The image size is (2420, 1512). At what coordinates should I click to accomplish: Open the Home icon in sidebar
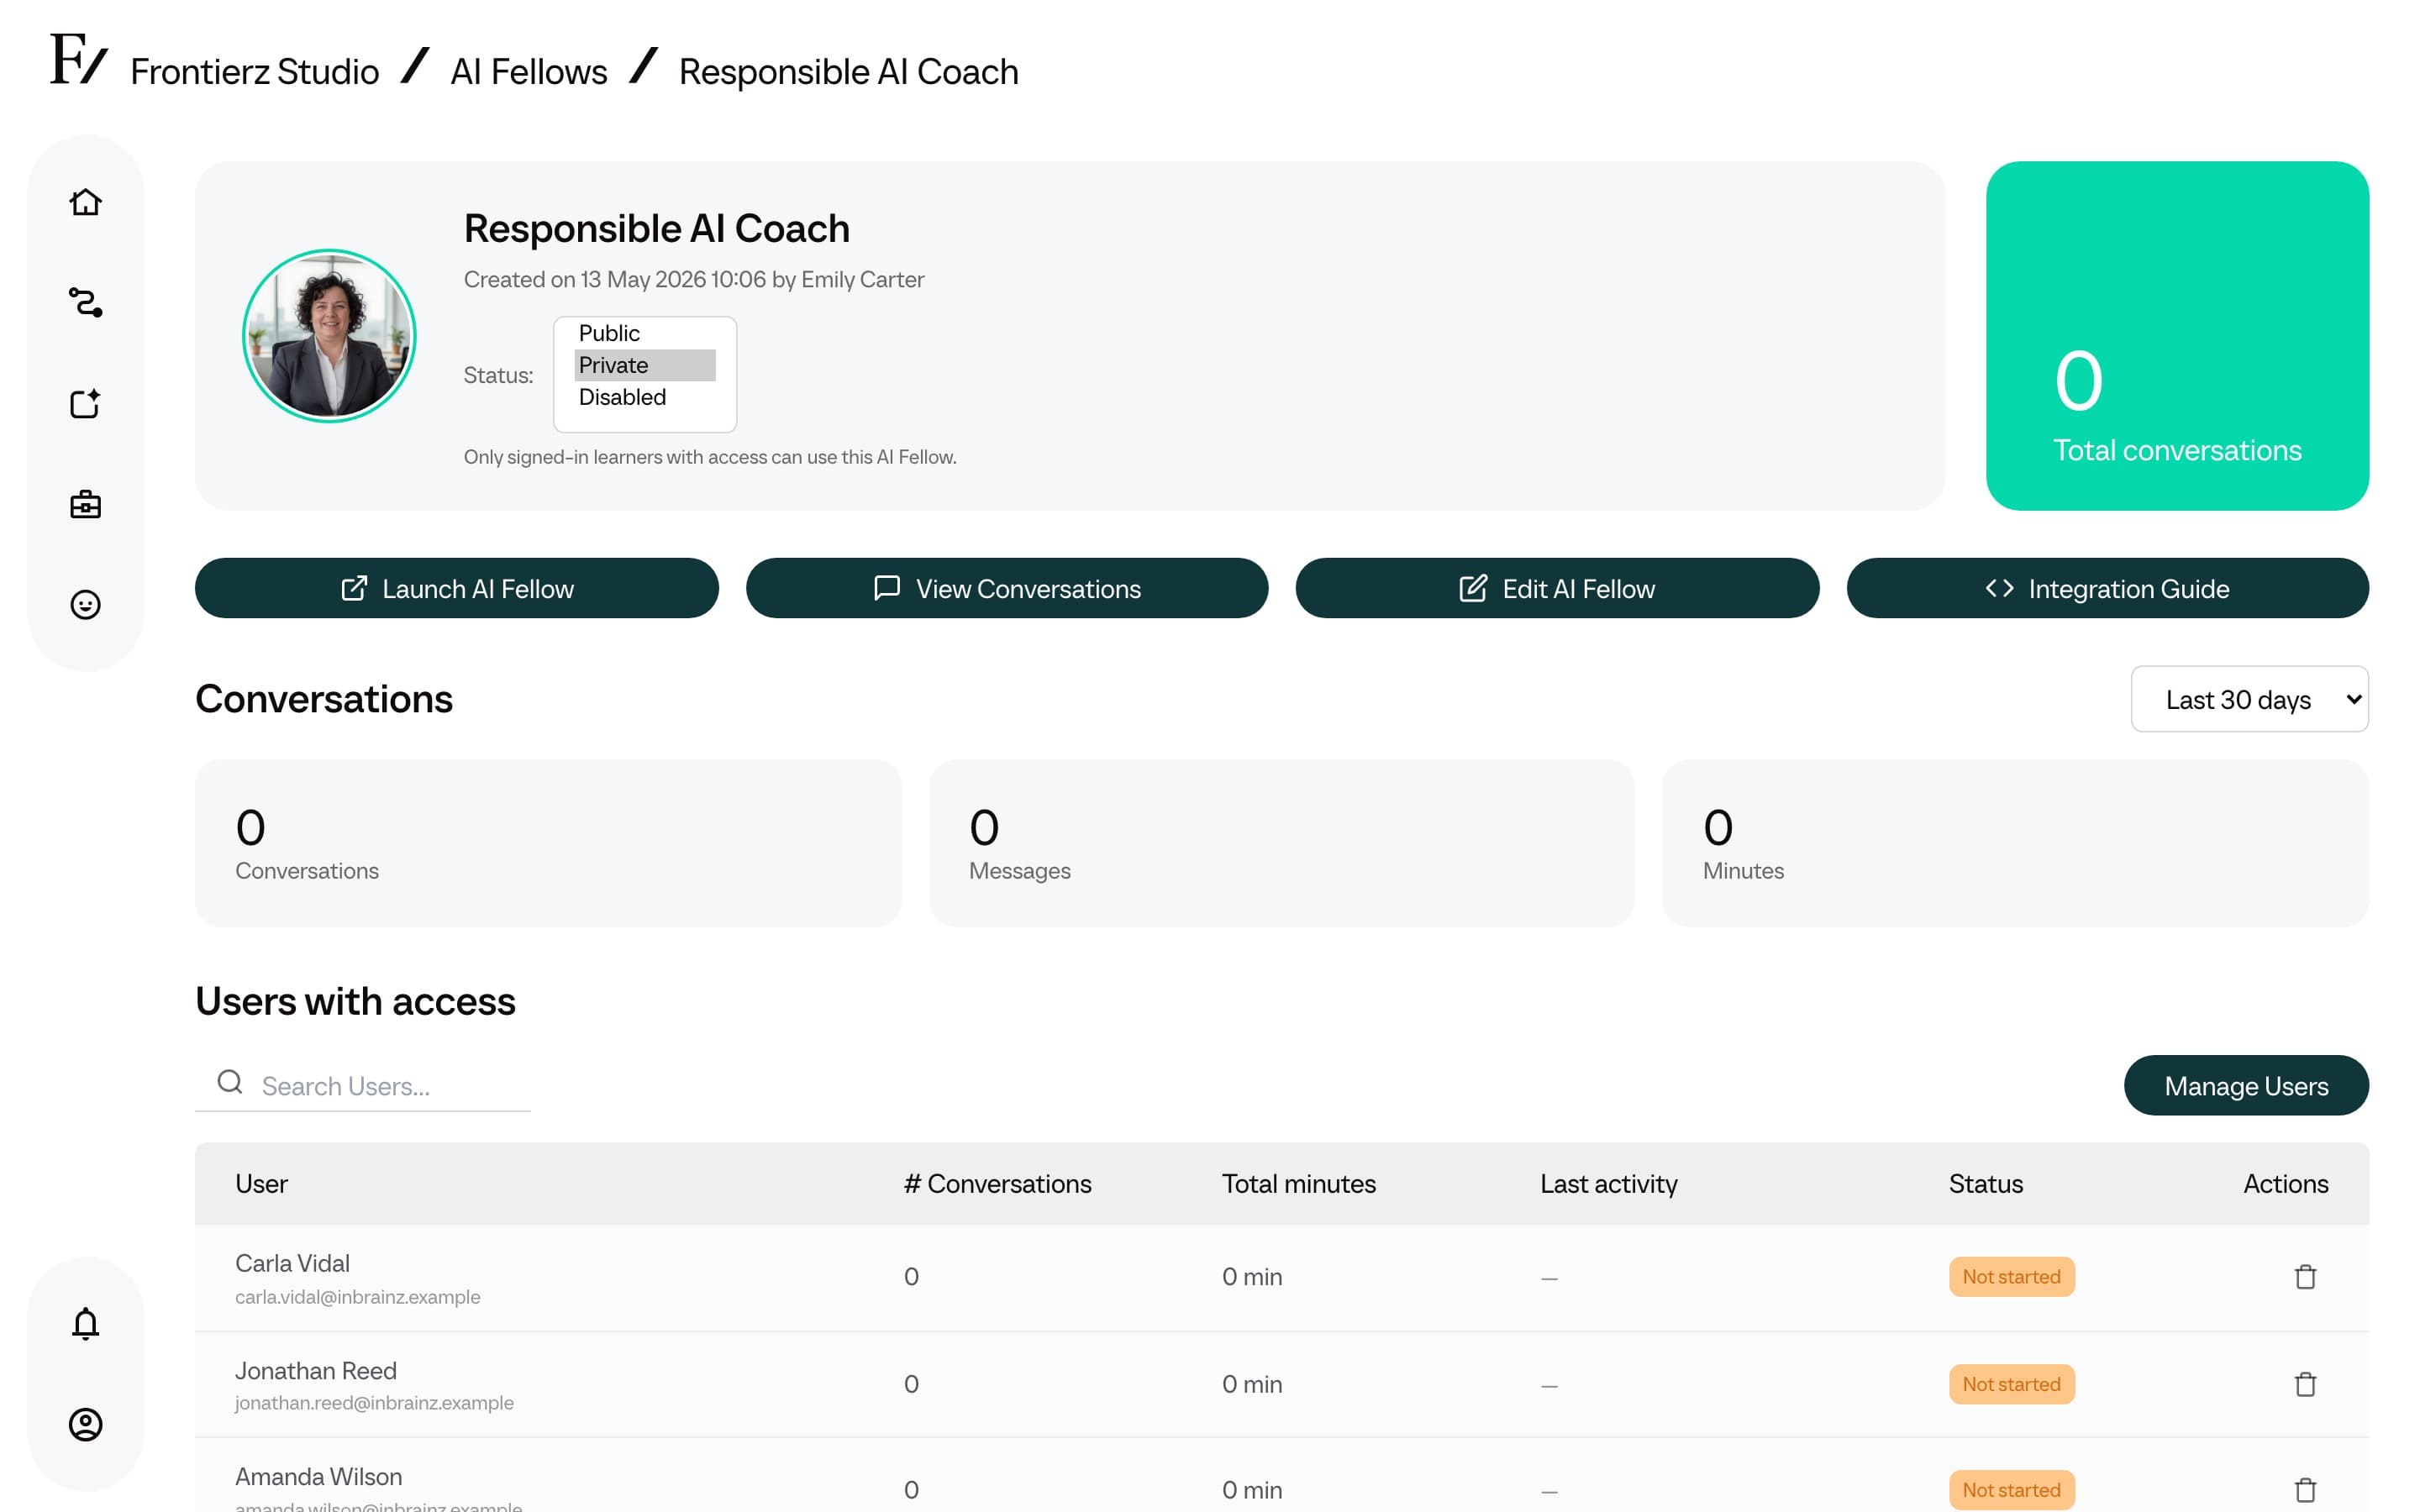click(85, 202)
